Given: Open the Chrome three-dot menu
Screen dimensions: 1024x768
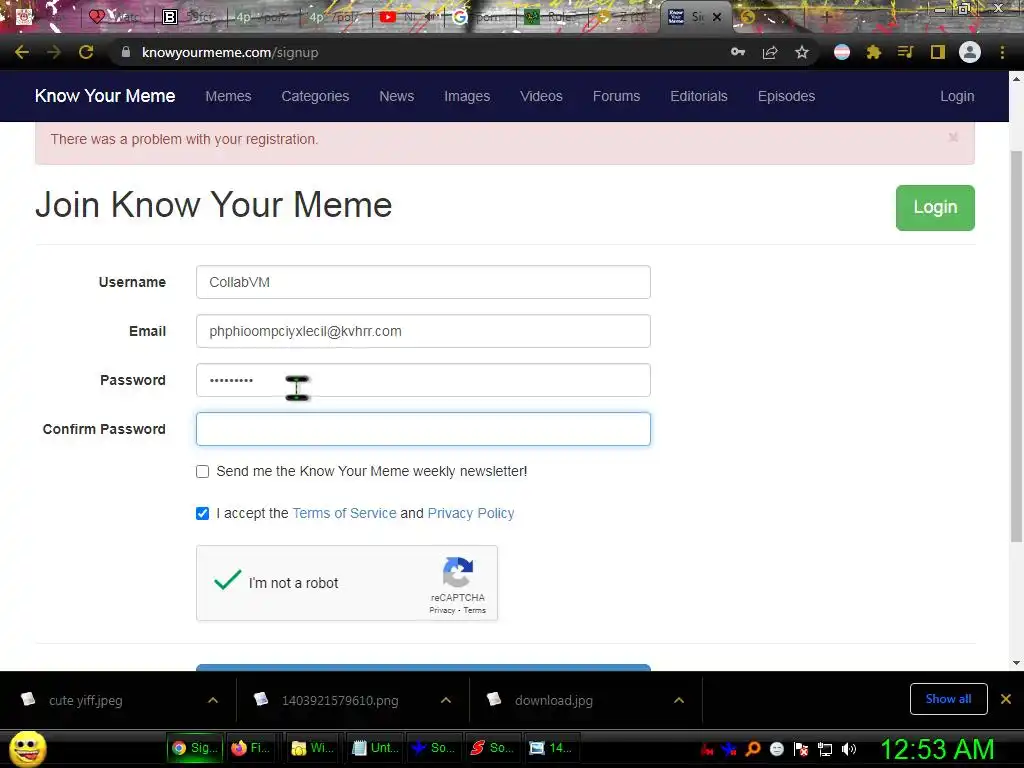Looking at the screenshot, I should coord(1002,52).
